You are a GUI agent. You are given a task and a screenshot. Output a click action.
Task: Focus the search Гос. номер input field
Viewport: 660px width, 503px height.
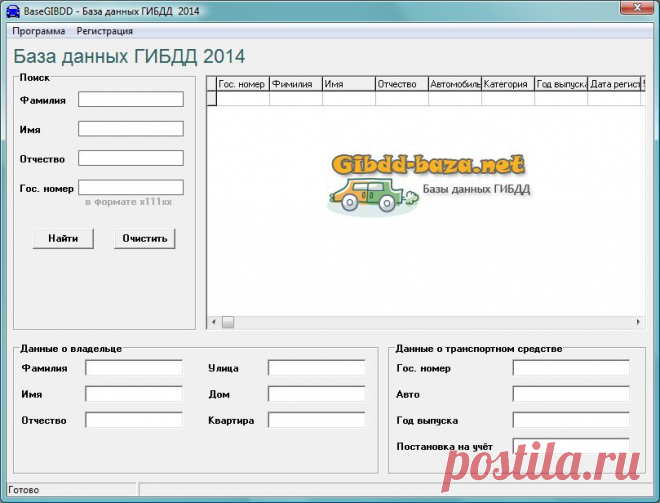pyautogui.click(x=131, y=188)
